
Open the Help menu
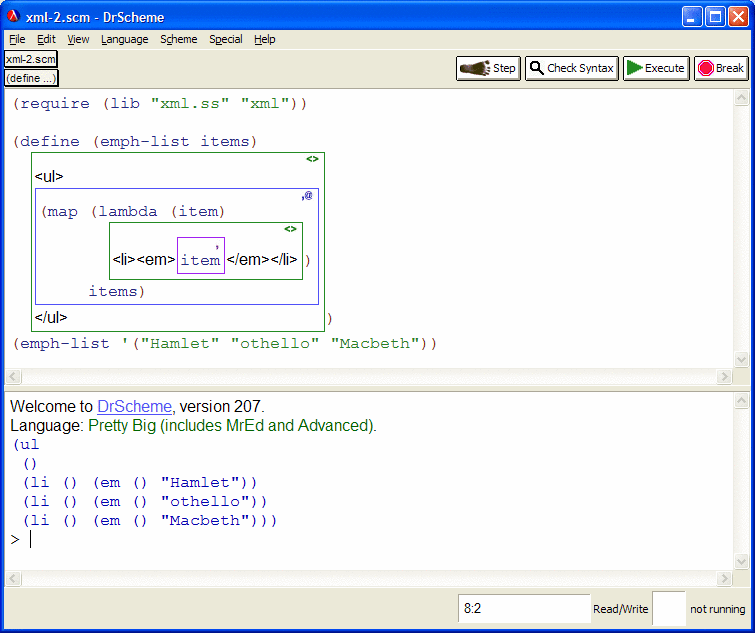click(264, 39)
